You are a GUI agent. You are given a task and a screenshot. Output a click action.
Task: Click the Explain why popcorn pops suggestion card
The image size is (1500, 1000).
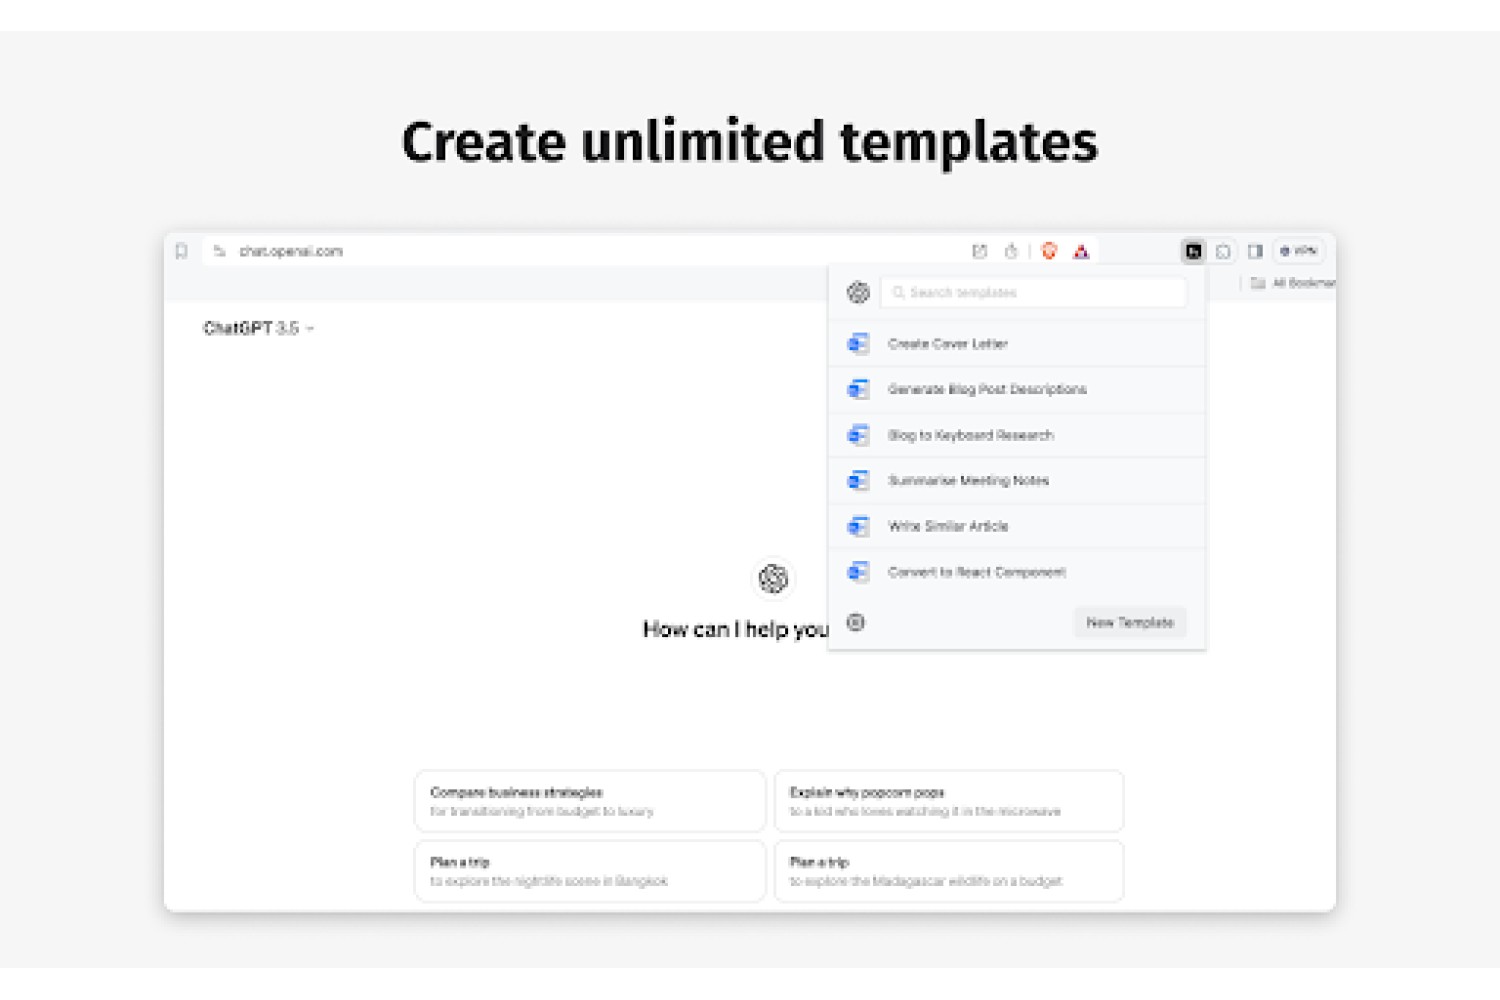coord(949,801)
